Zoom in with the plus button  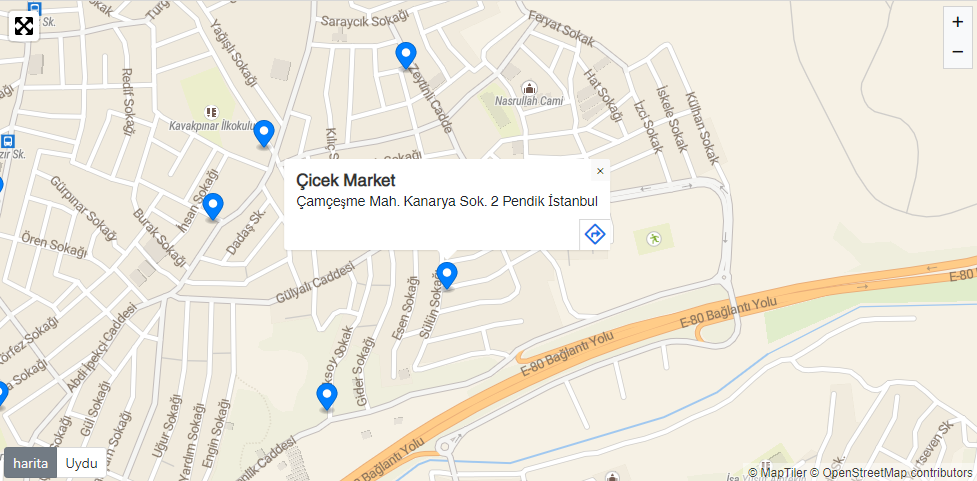(958, 22)
